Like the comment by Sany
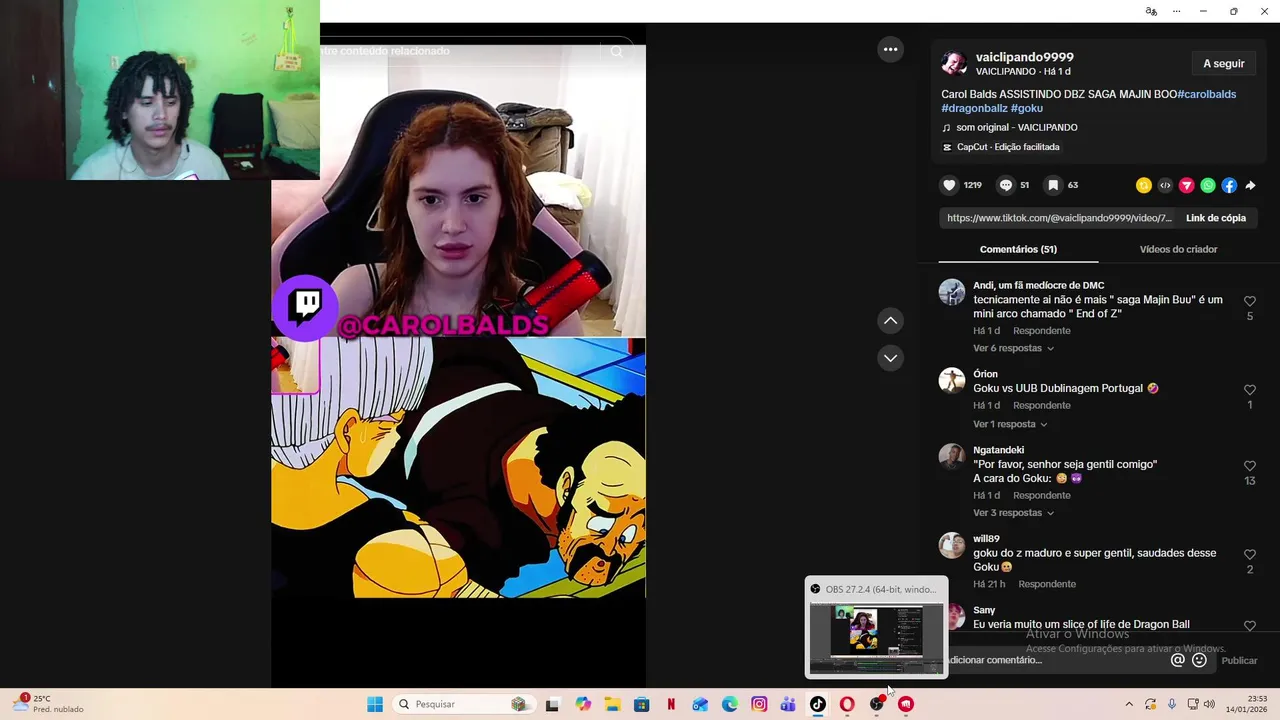Viewport: 1280px width, 720px height. (1250, 626)
